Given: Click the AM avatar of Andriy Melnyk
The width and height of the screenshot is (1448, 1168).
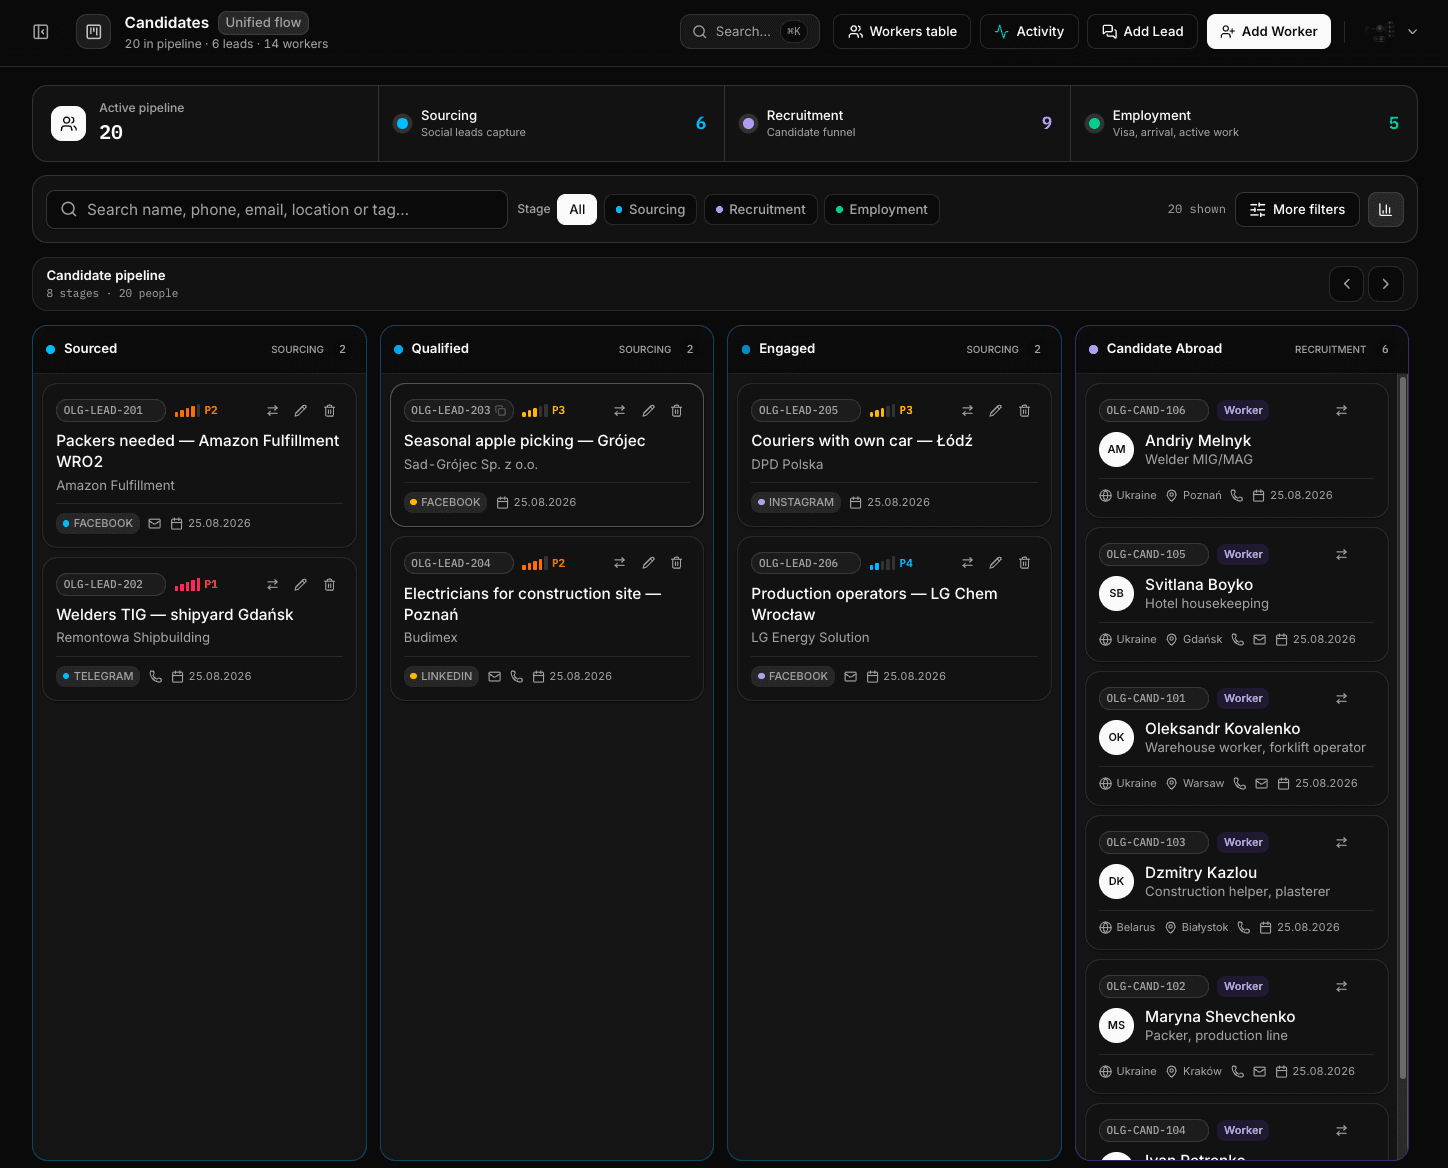Looking at the screenshot, I should [1117, 450].
